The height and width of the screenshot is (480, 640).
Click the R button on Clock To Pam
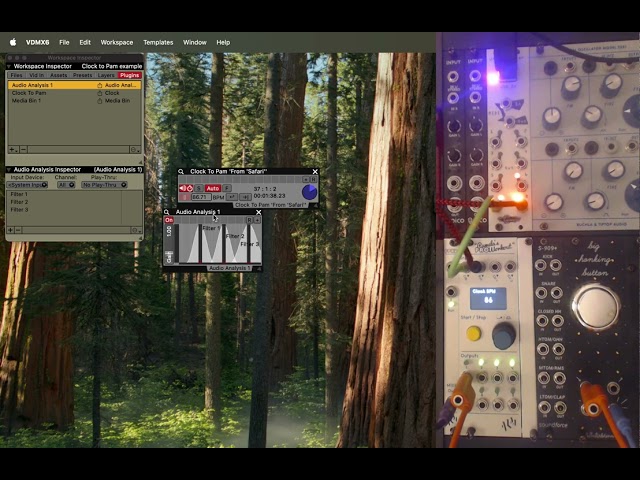point(313,179)
